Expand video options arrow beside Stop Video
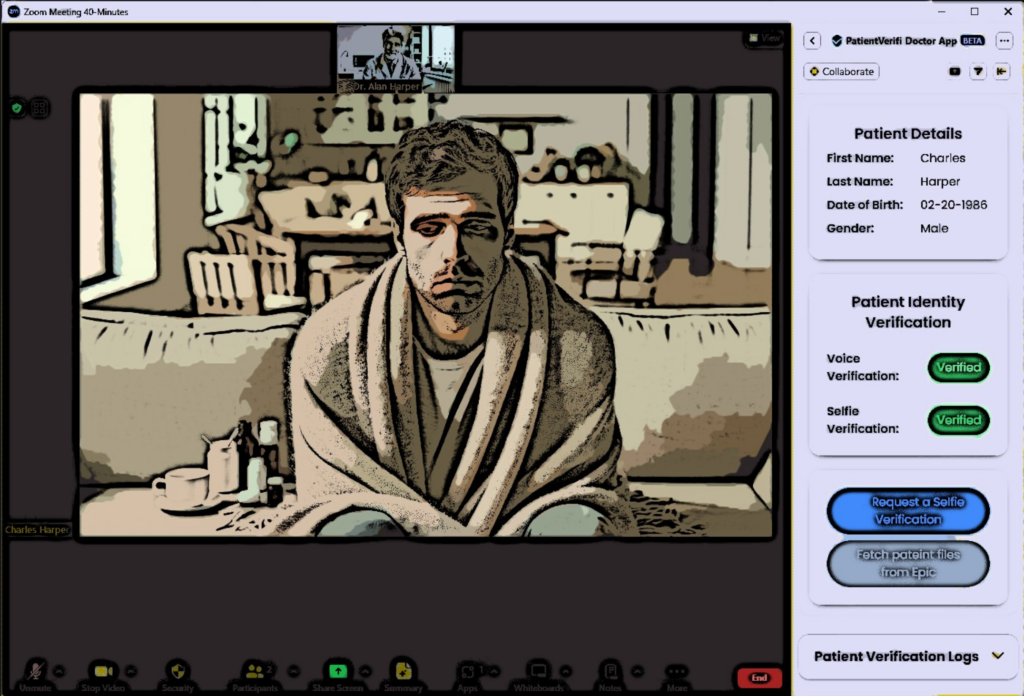Image resolution: width=1024 pixels, height=696 pixels. (x=130, y=670)
